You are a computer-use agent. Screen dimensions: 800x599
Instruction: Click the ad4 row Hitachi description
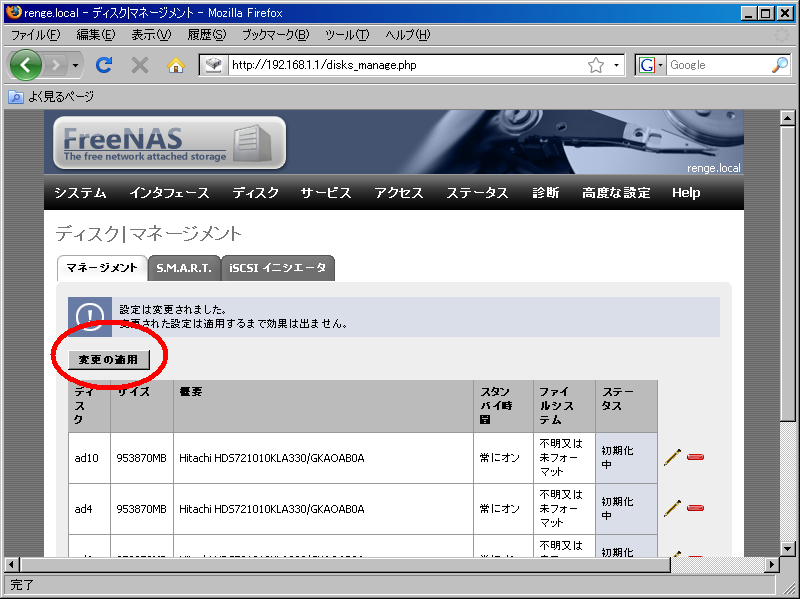tap(271, 509)
